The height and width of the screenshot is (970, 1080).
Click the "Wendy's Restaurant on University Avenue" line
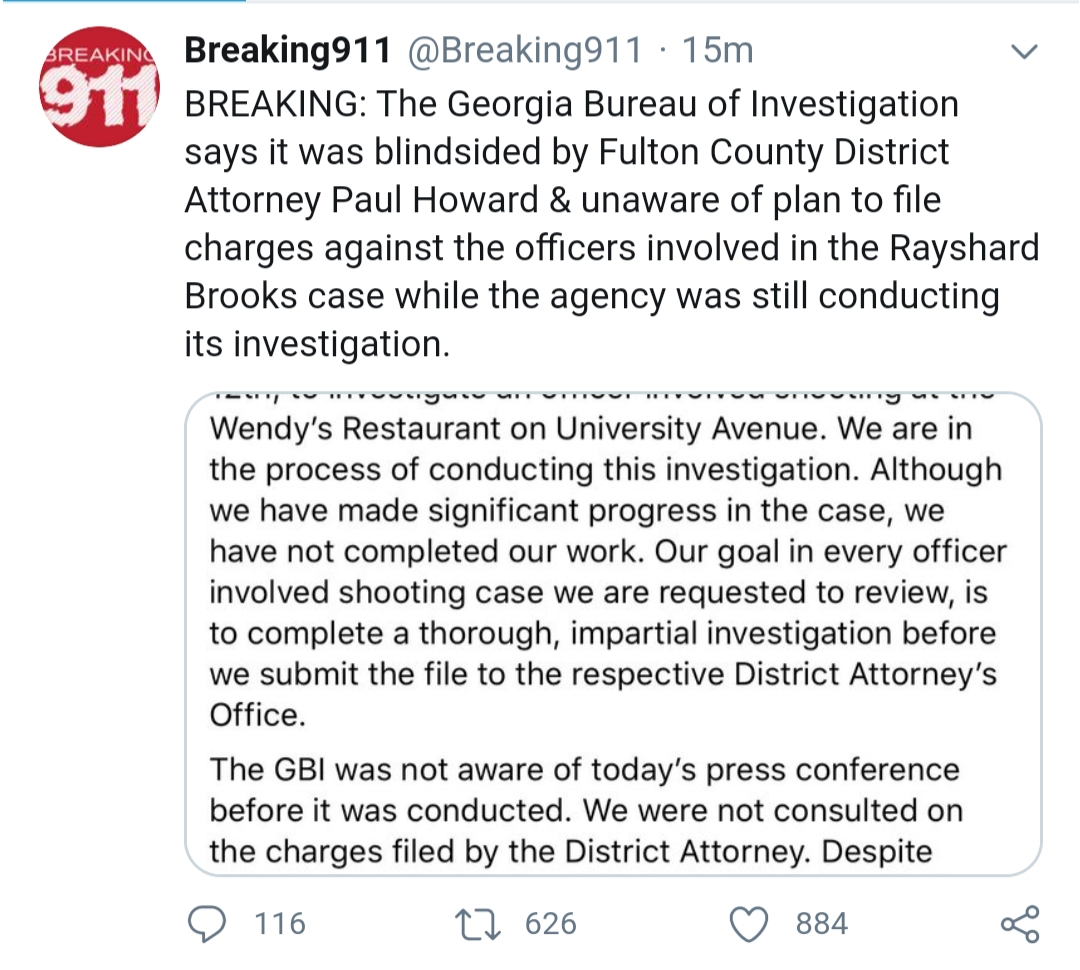pyautogui.click(x=590, y=429)
